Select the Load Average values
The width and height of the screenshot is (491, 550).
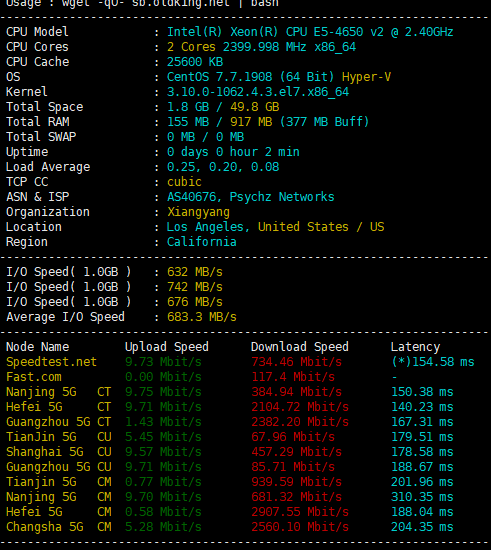223,167
